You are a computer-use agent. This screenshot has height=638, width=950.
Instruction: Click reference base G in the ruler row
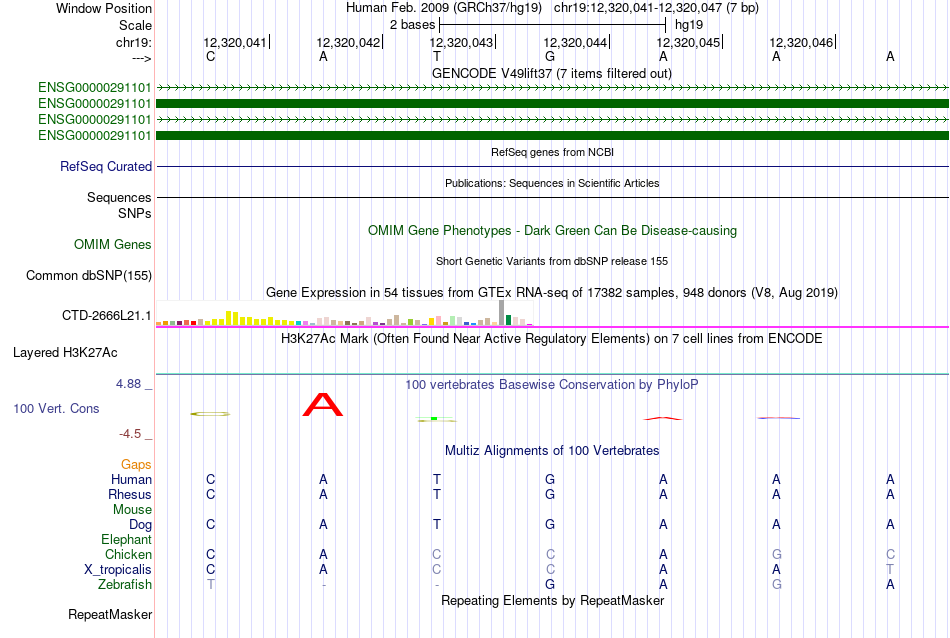pyautogui.click(x=550, y=56)
